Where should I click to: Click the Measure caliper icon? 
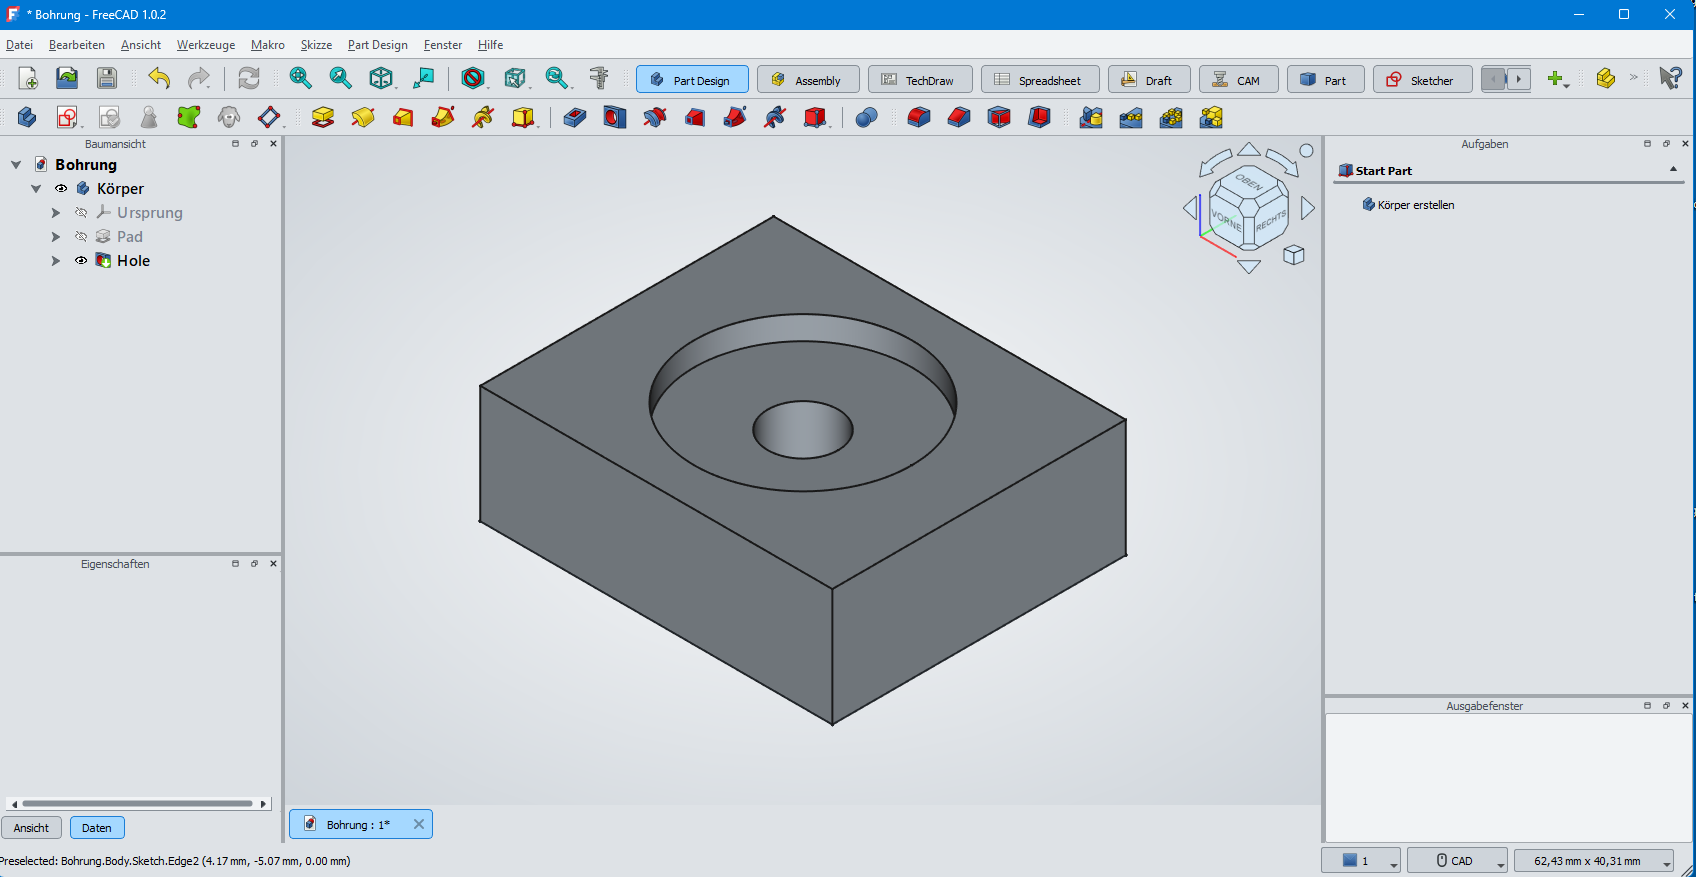[x=599, y=78]
